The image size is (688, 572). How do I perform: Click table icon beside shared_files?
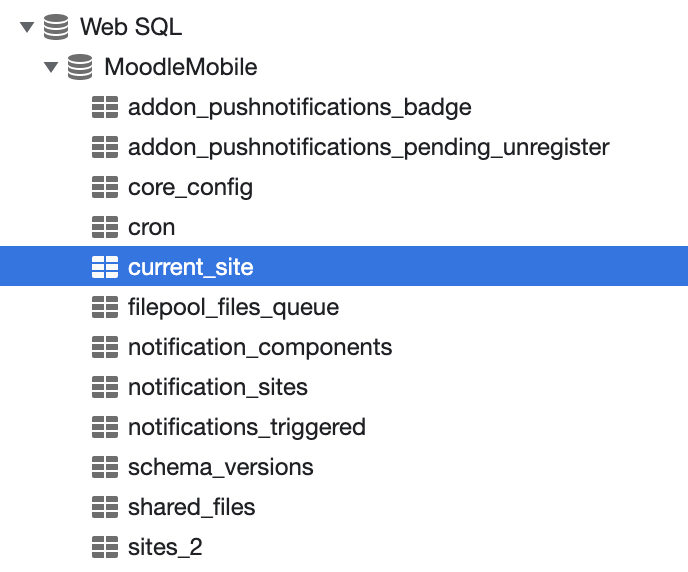(x=105, y=507)
